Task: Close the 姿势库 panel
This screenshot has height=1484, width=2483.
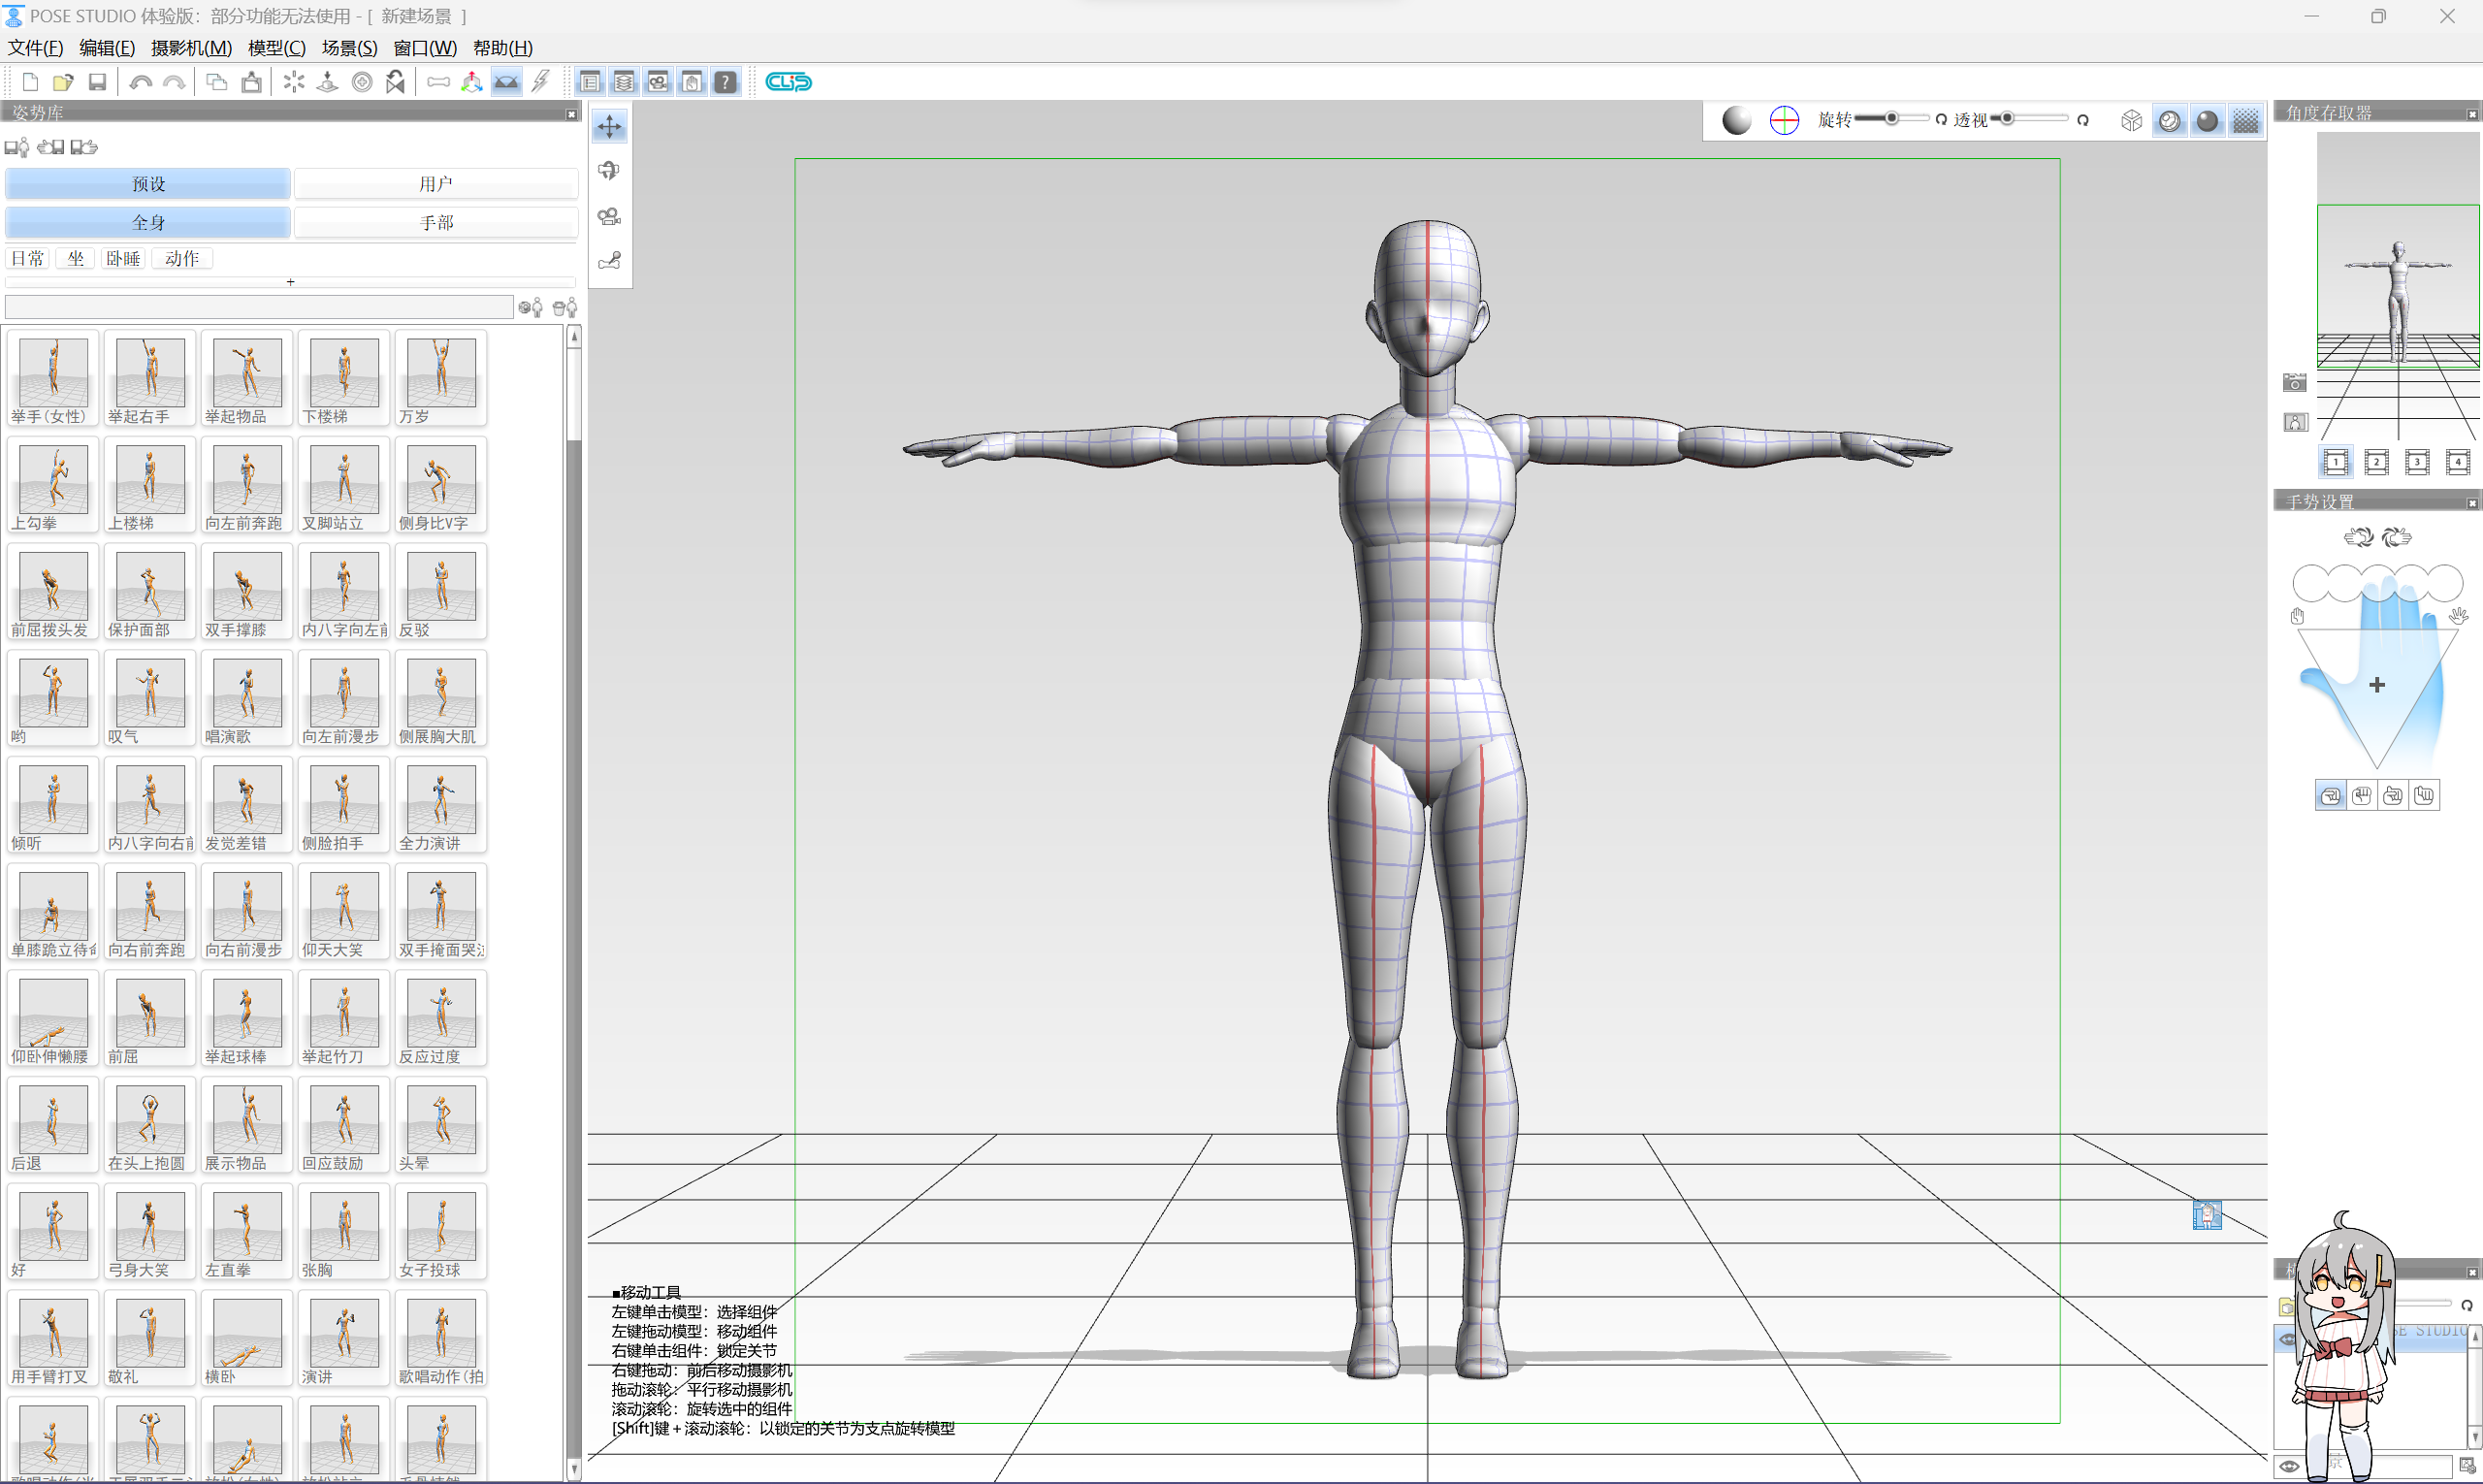Action: tap(572, 114)
